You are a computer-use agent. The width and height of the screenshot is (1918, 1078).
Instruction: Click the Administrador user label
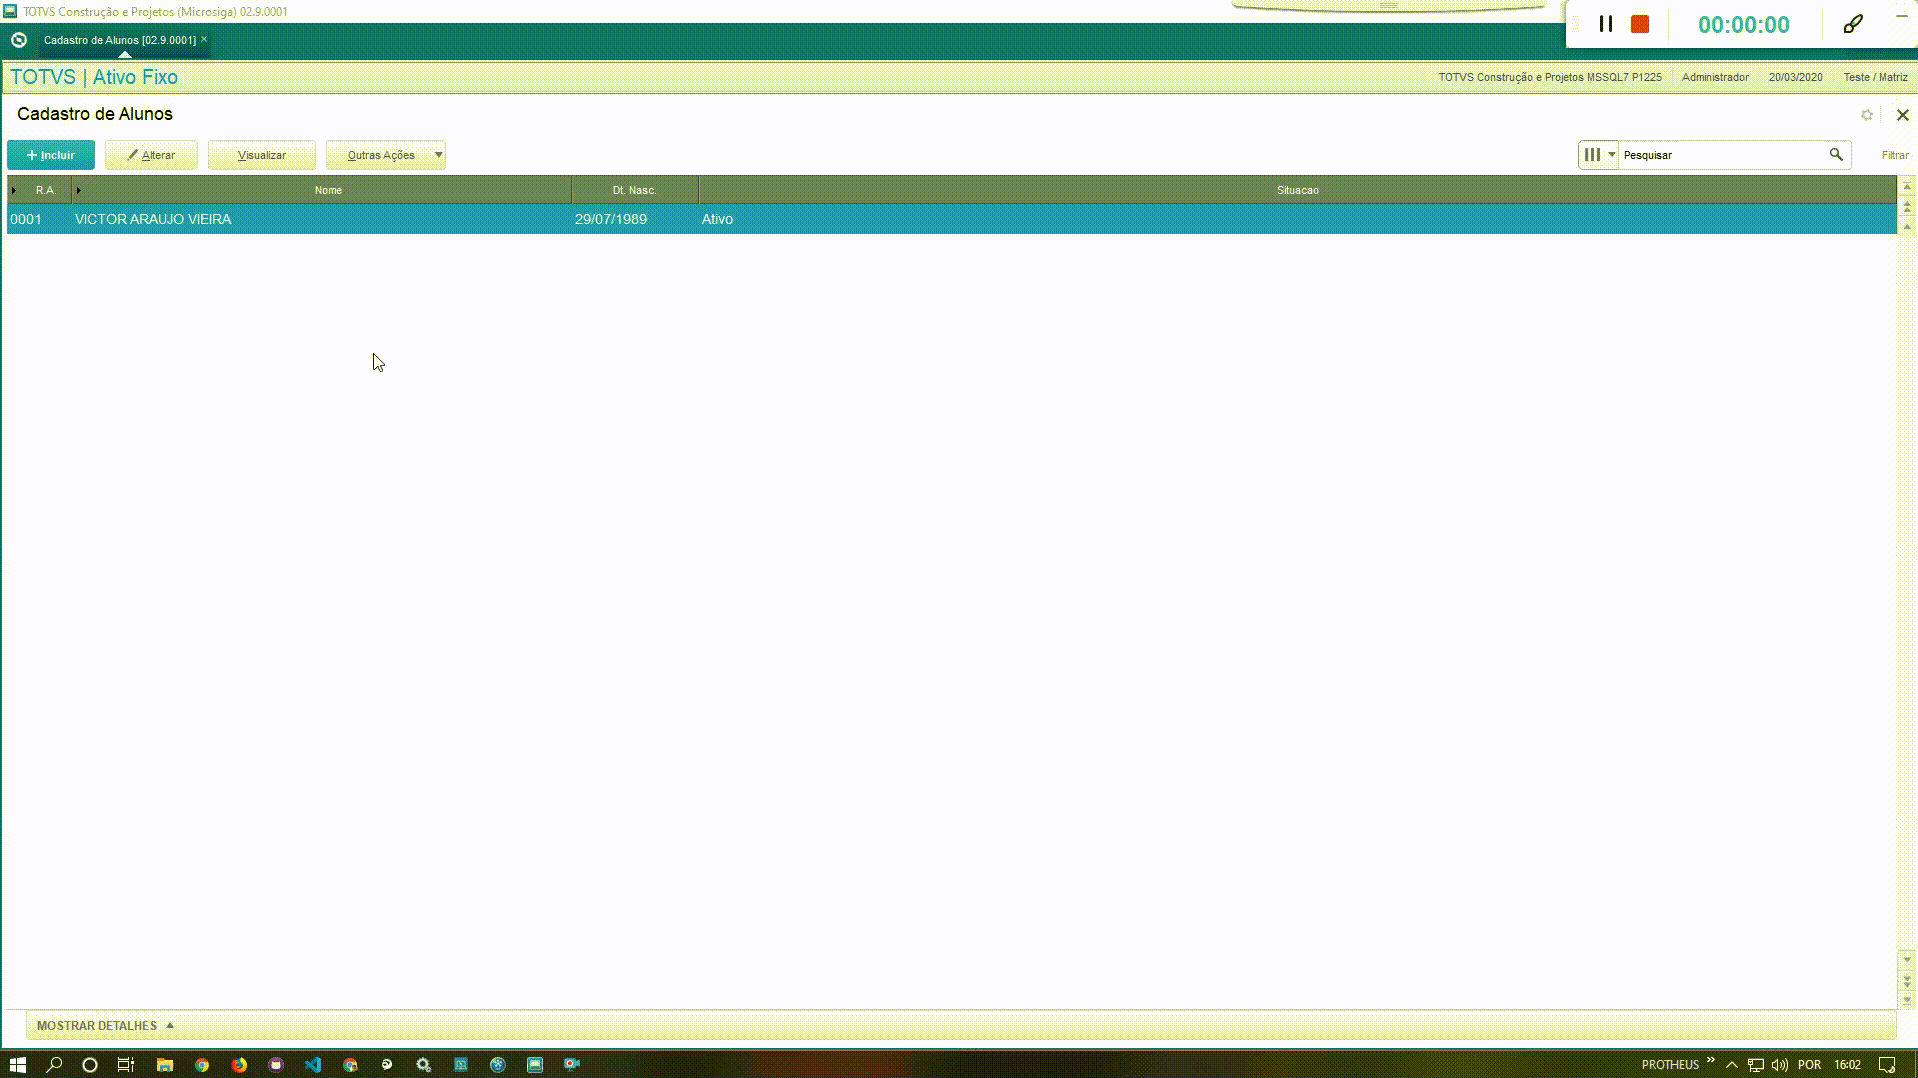[x=1715, y=77]
